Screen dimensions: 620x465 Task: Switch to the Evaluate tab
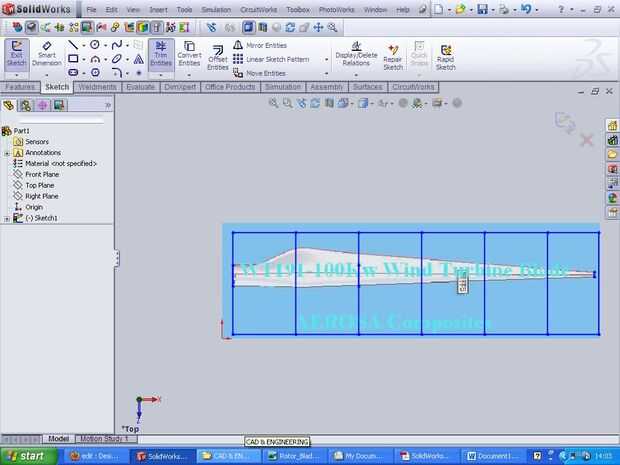coord(140,87)
